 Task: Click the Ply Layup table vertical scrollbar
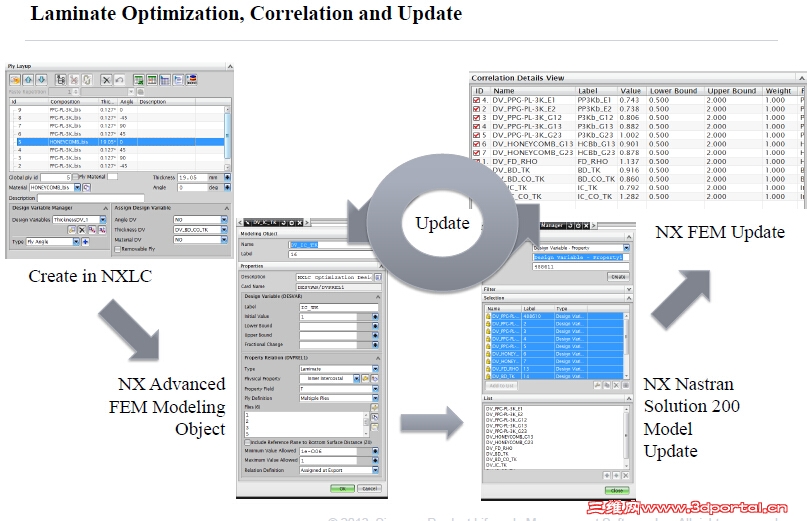tap(227, 138)
